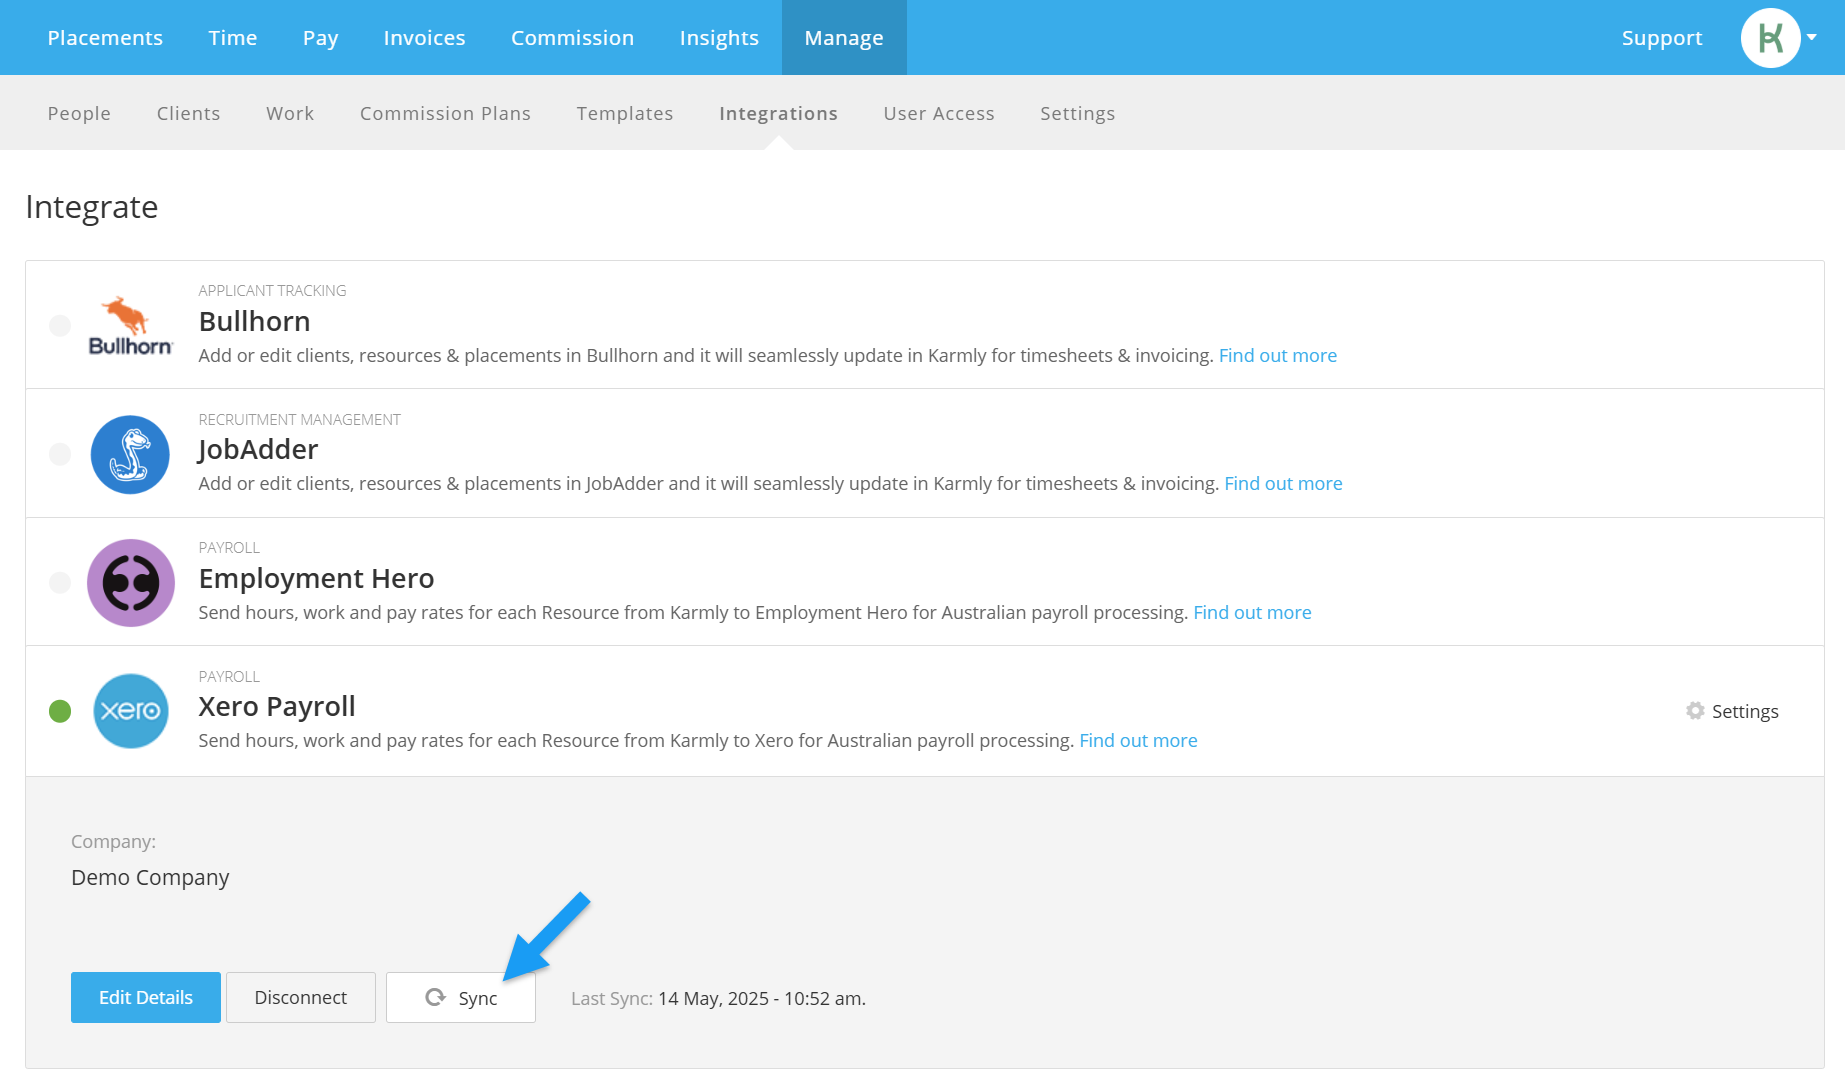The image size is (1845, 1079).
Task: Click the Xero Payroll title
Action: pos(277,706)
